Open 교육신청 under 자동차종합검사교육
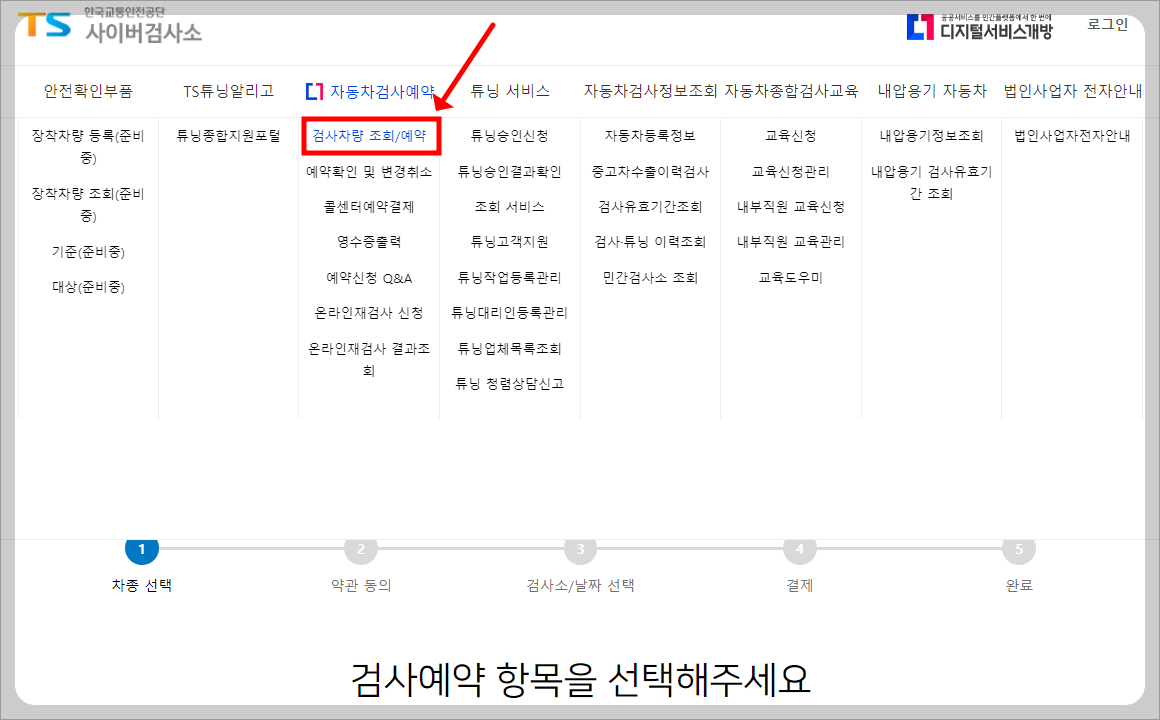 point(791,134)
